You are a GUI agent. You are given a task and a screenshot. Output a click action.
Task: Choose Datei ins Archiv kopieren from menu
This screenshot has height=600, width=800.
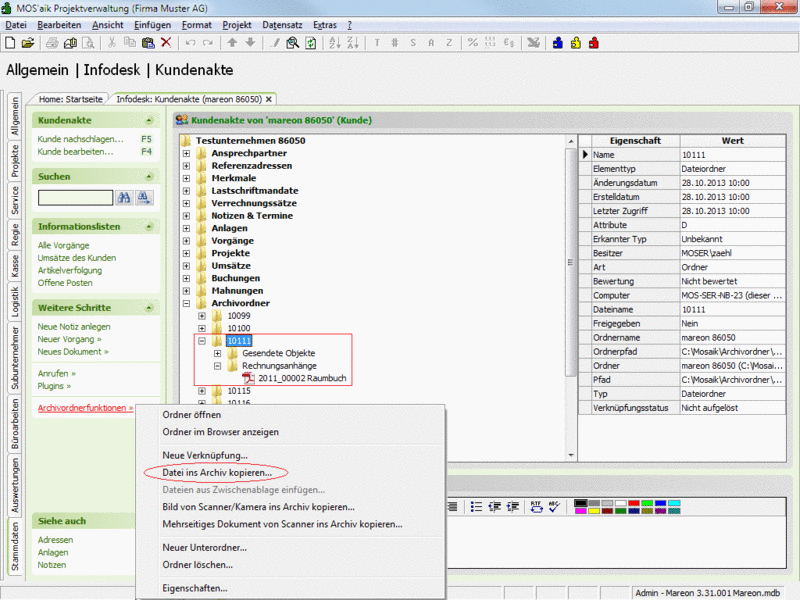pyautogui.click(x=217, y=473)
